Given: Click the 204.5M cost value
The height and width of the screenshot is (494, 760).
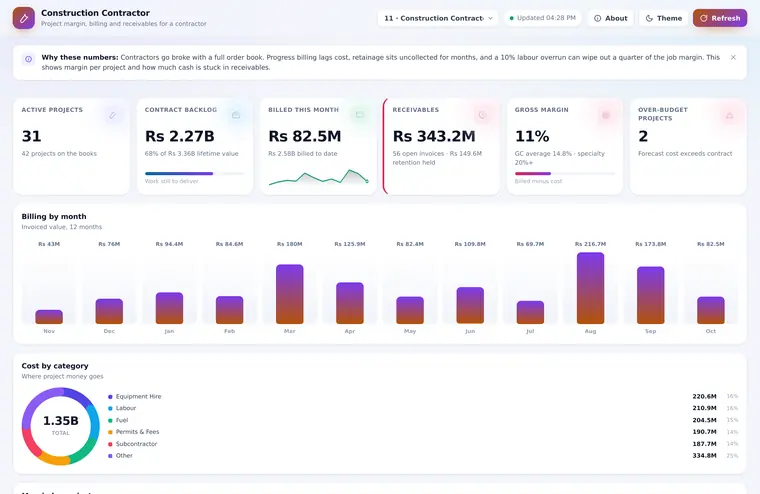Looking at the screenshot, I should click(x=704, y=420).
